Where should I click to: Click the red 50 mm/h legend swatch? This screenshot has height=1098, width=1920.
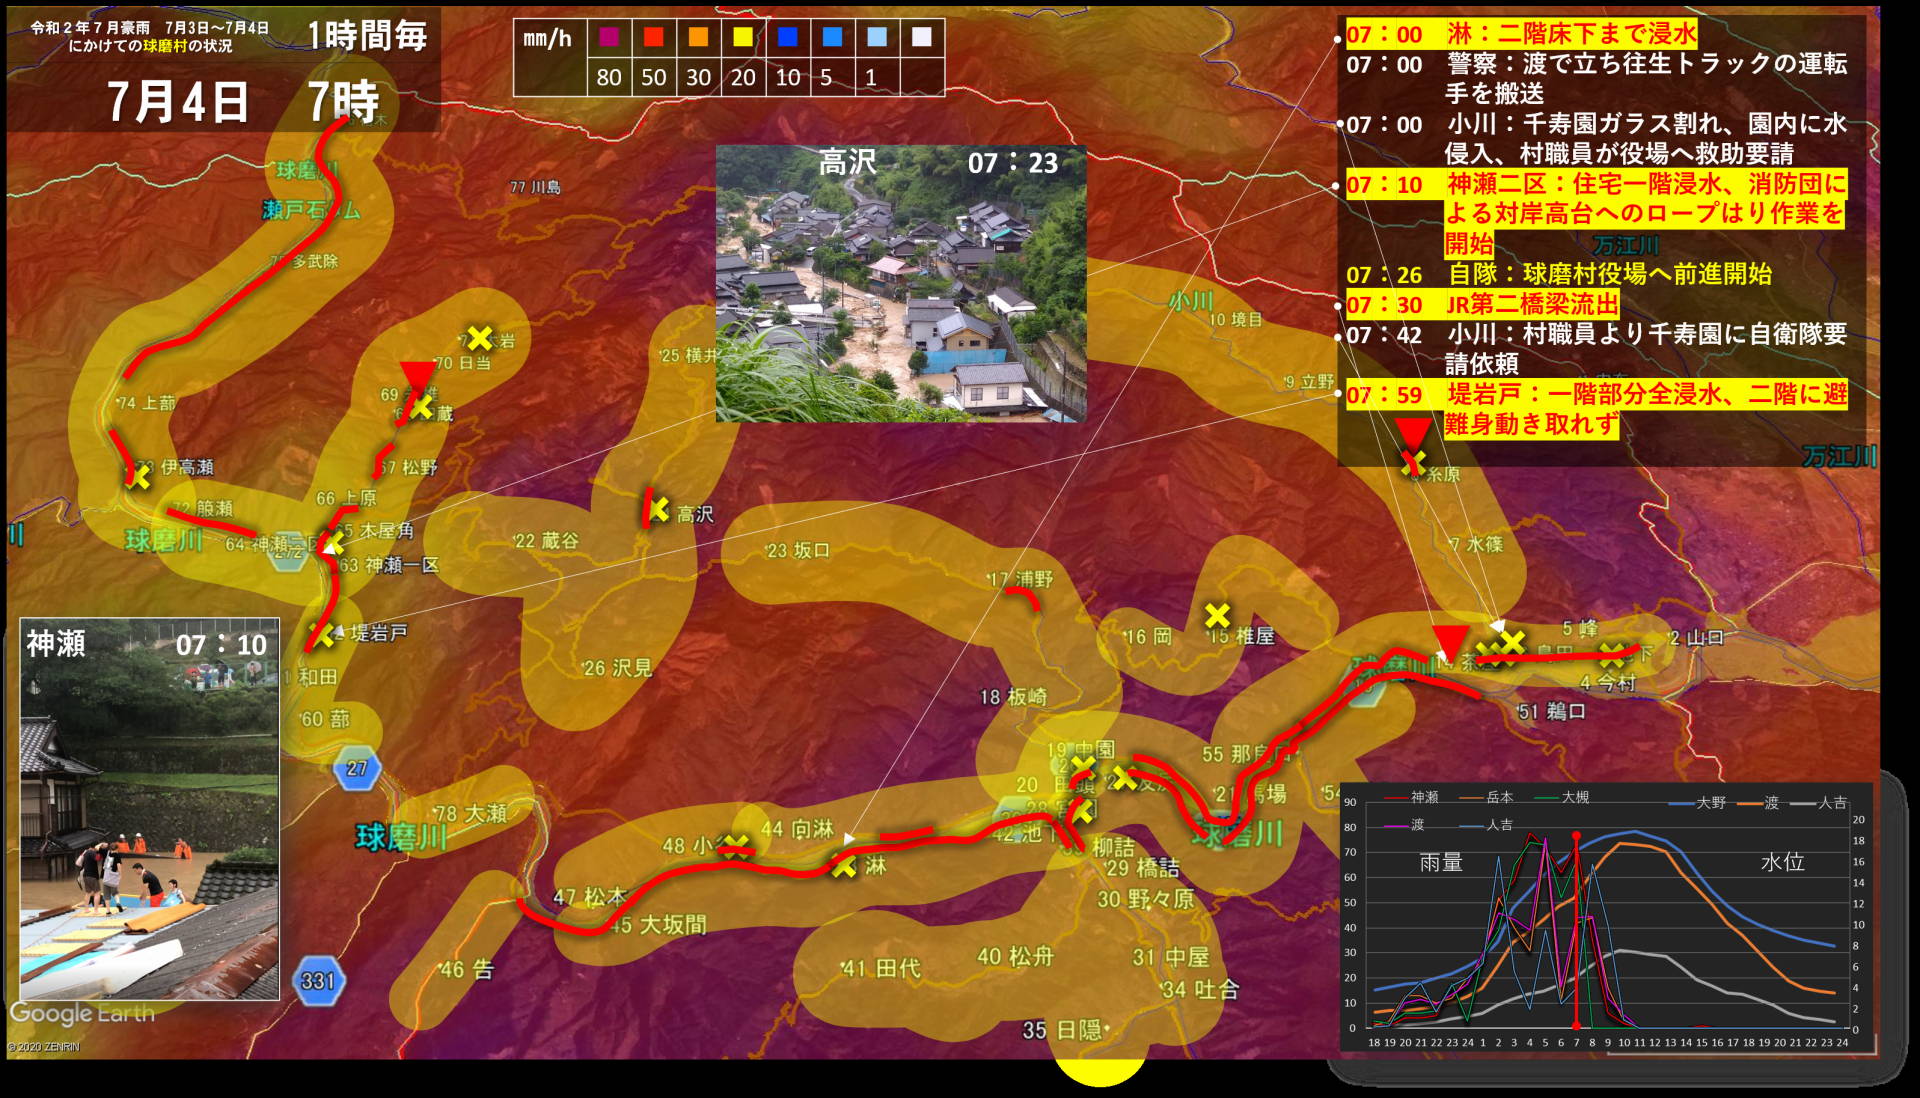653,37
